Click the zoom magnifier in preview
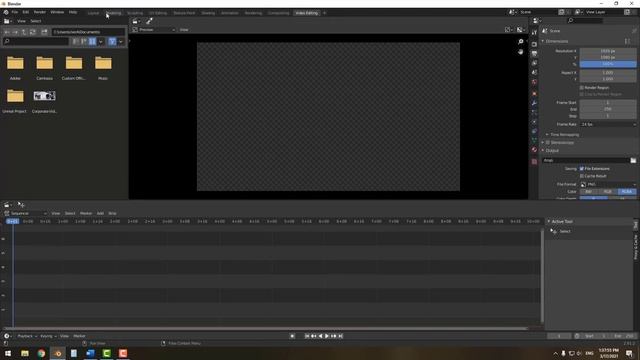Image resolution: width=640 pixels, height=360 pixels. click(520, 42)
